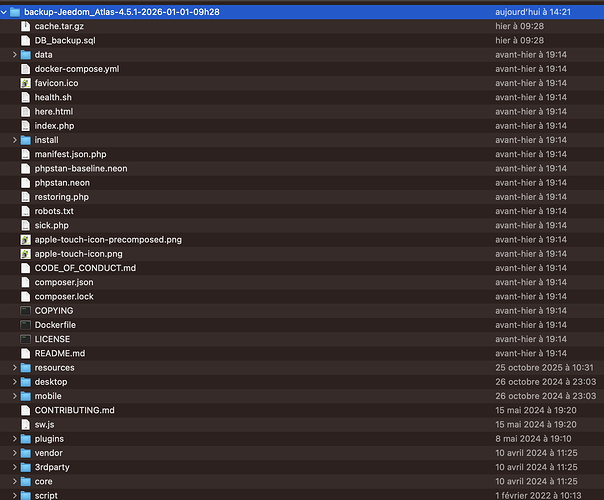
Task: Expand the vendor folder
Action: 15,453
